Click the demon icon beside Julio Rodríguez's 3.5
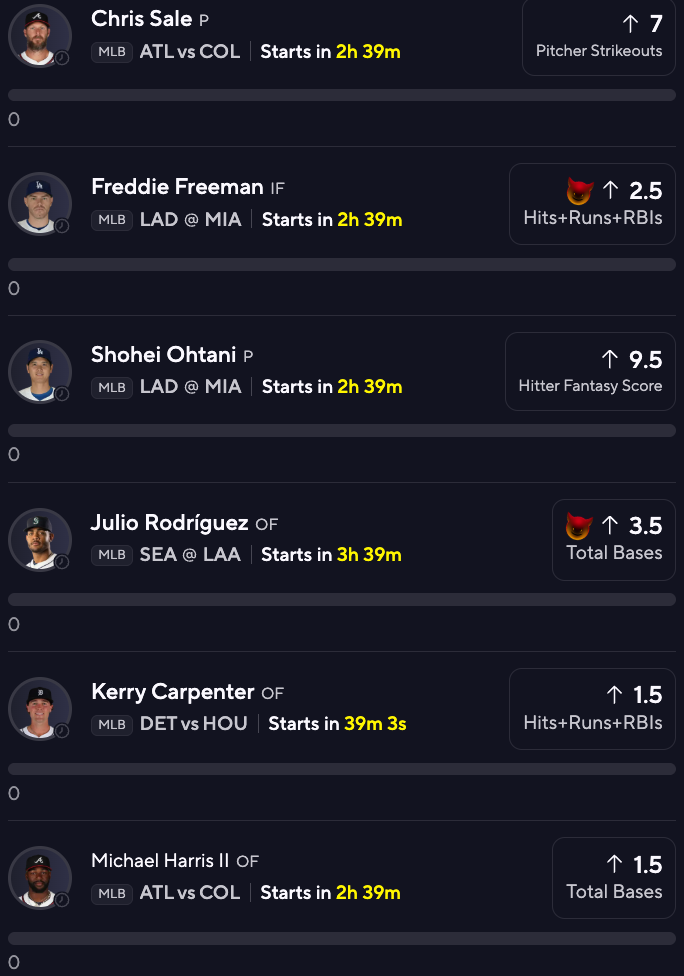 pyautogui.click(x=579, y=526)
